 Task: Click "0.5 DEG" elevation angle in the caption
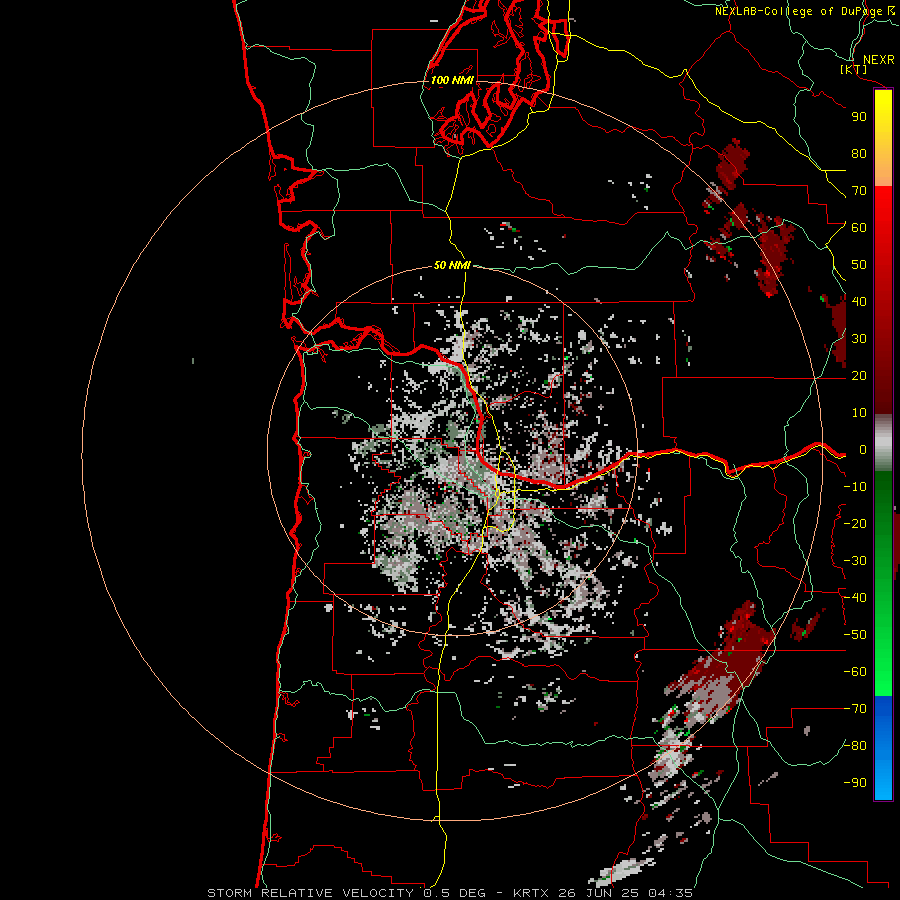pyautogui.click(x=455, y=893)
